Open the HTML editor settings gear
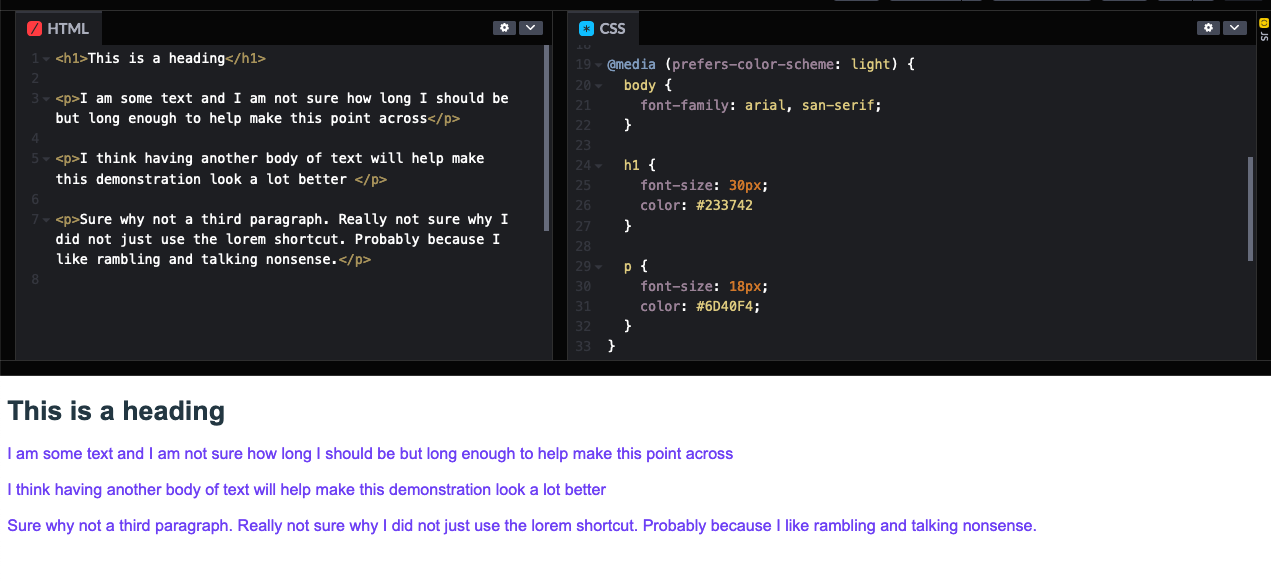Screen dimensions: 1271x582 [504, 27]
